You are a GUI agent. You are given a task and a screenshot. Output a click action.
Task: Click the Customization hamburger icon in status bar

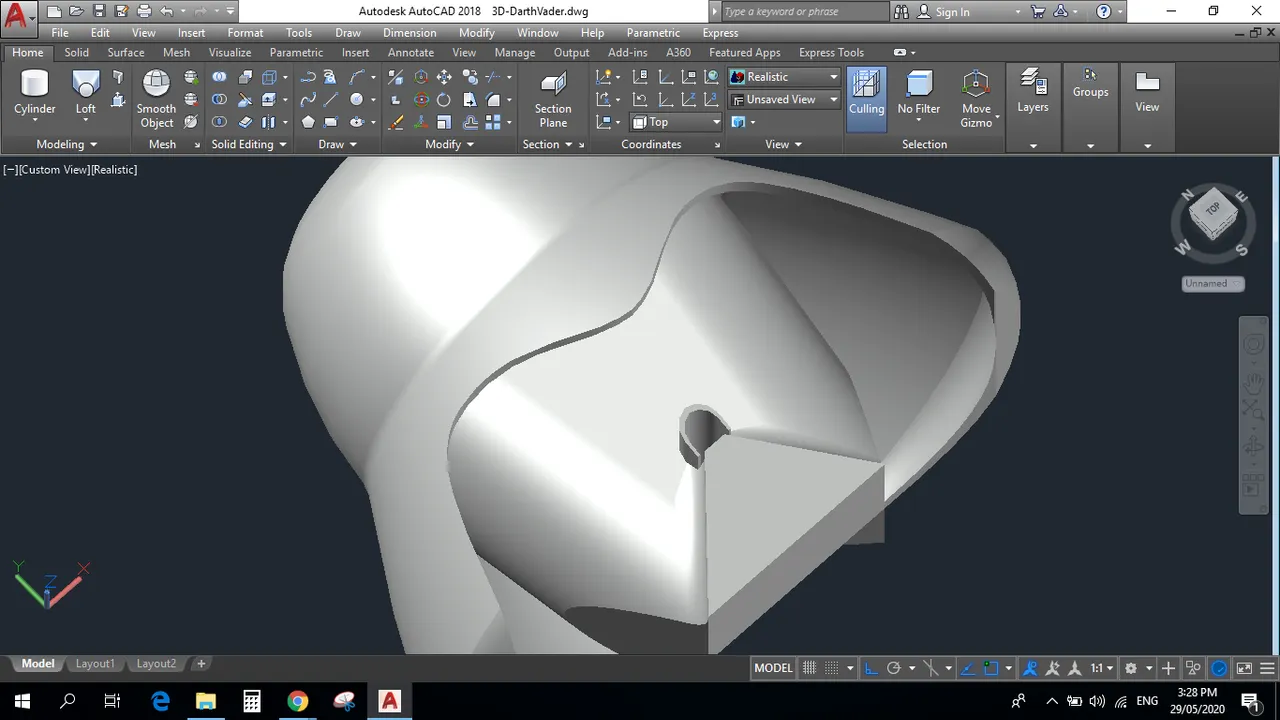pyautogui.click(x=1268, y=668)
